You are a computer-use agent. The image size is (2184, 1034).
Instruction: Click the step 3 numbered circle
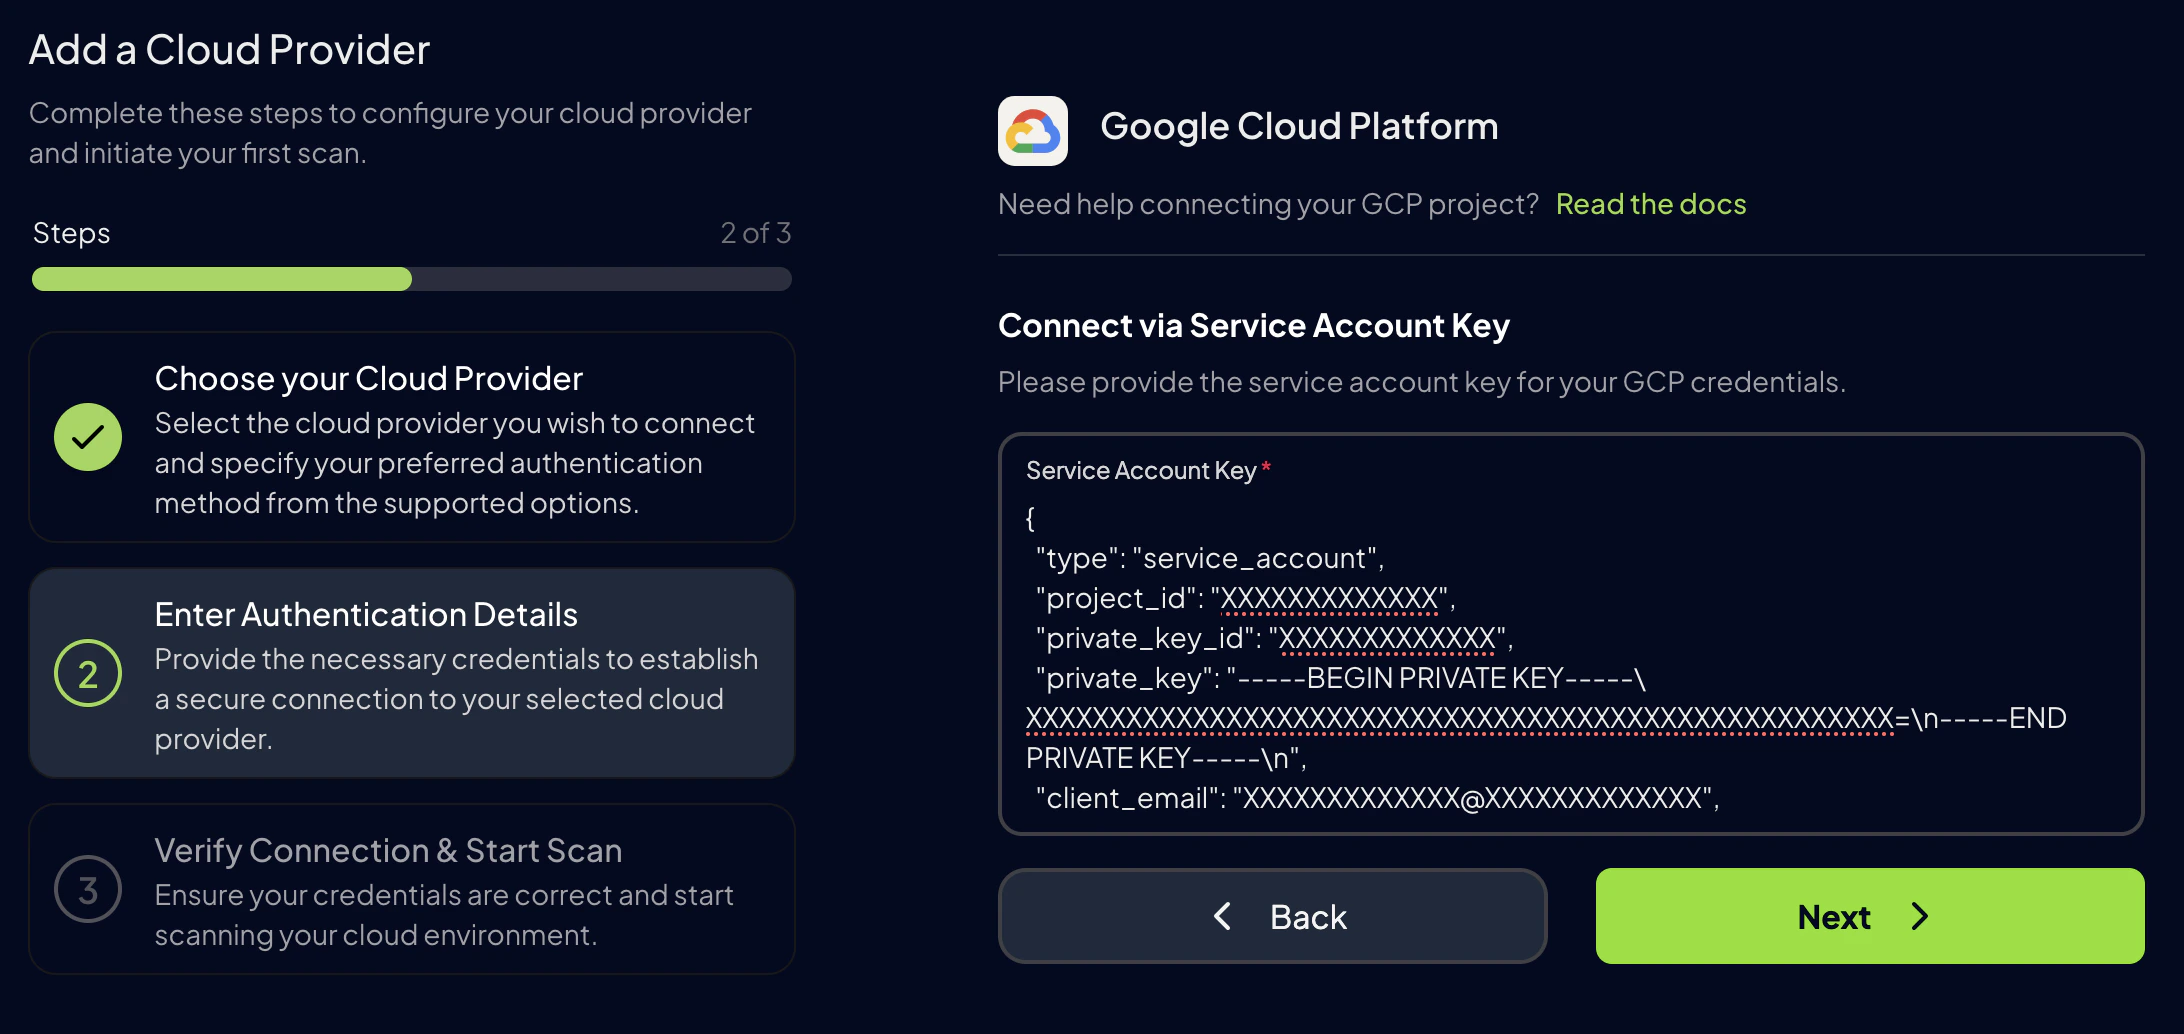(x=88, y=888)
